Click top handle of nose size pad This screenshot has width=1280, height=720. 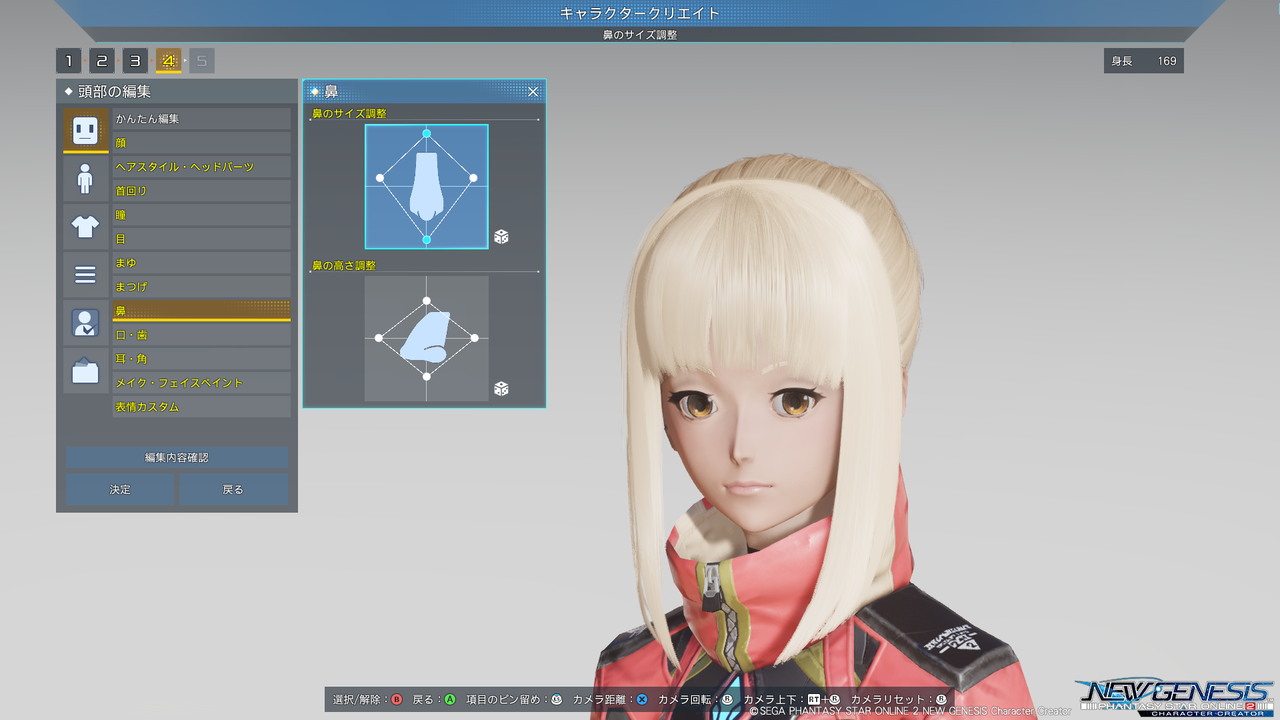point(427,133)
